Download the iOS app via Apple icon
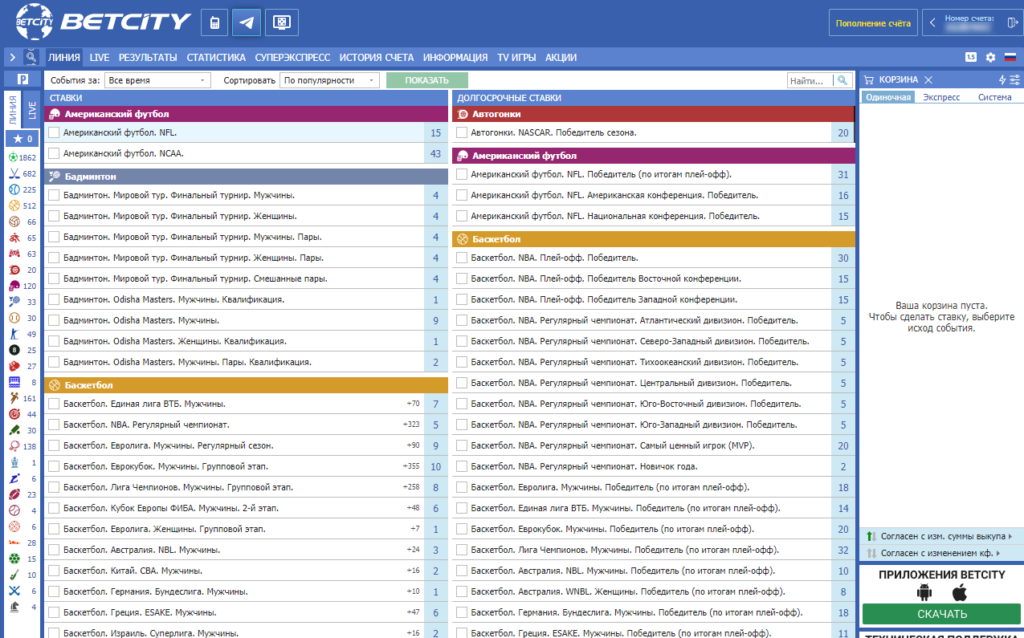The height and width of the screenshot is (638, 1024). tap(959, 593)
